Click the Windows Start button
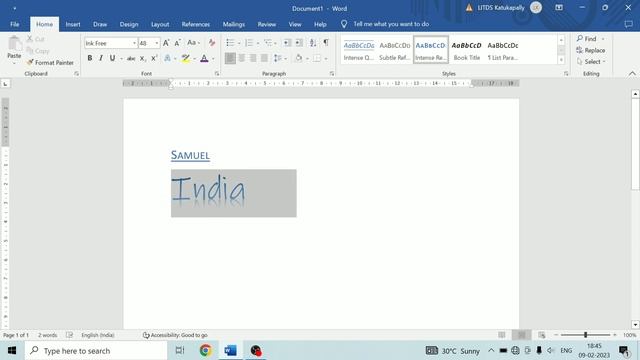 pyautogui.click(x=12, y=350)
